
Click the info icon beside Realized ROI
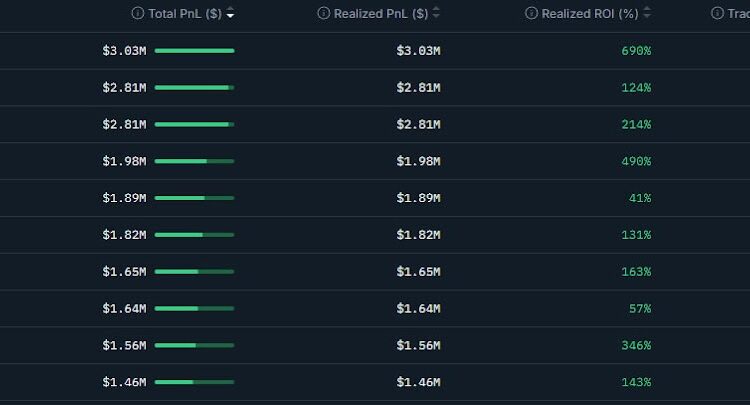tap(531, 13)
